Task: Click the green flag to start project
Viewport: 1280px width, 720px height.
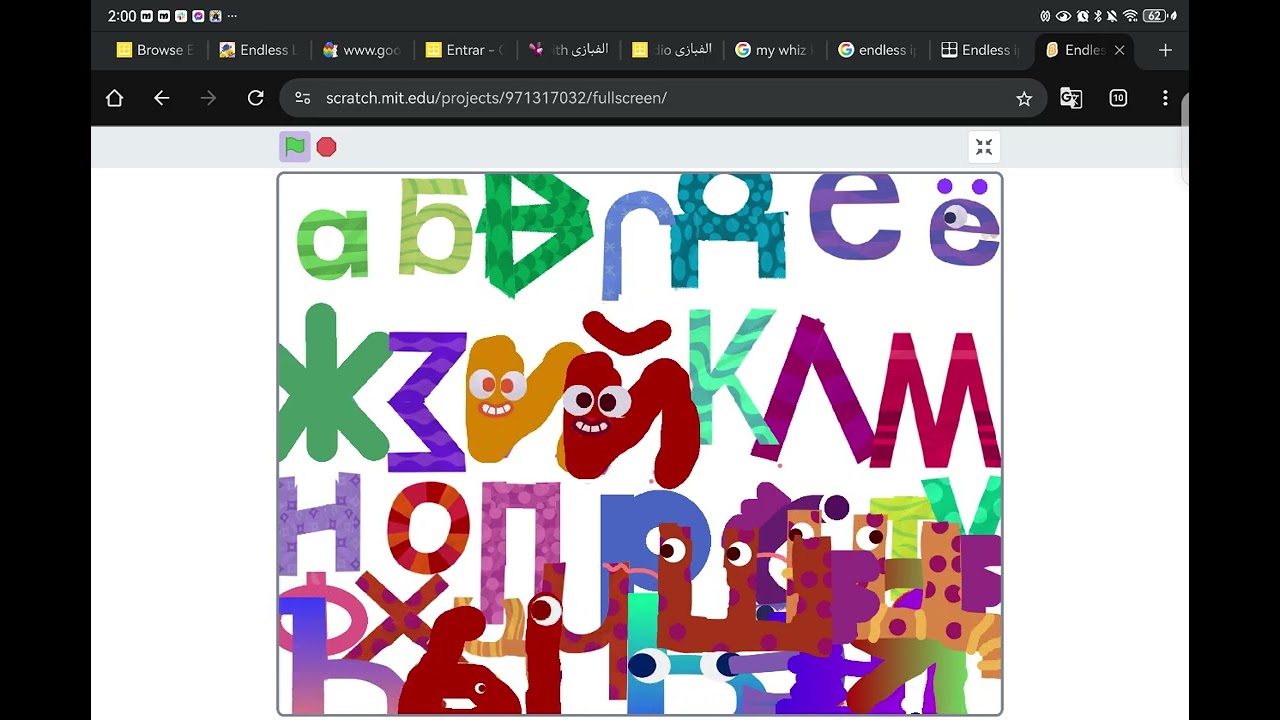Action: 294,147
